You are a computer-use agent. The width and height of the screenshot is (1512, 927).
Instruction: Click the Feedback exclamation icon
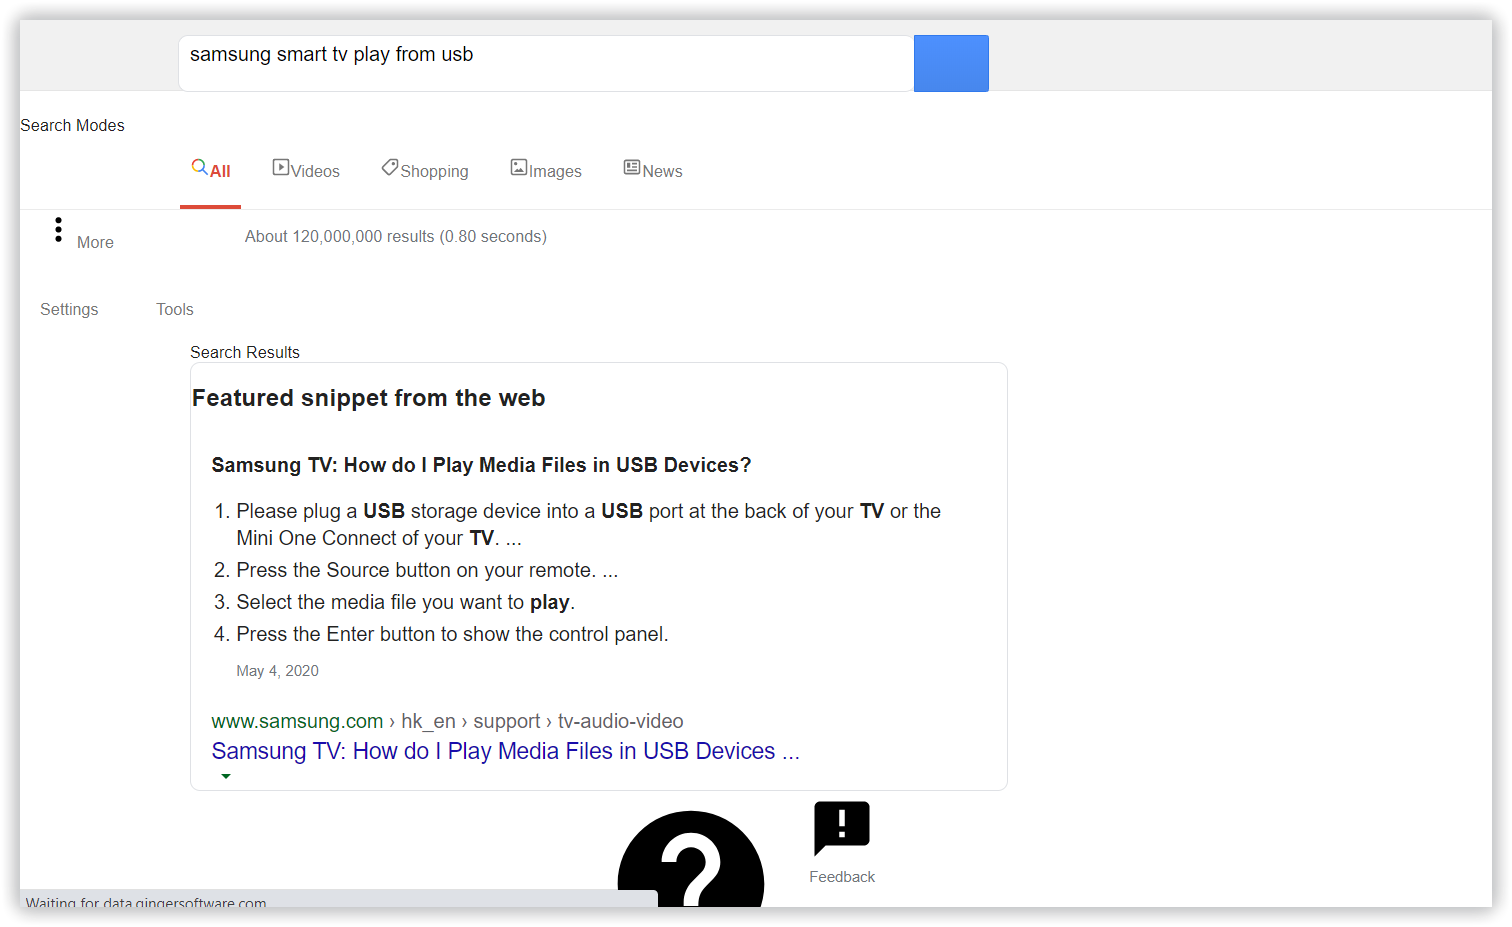click(842, 828)
